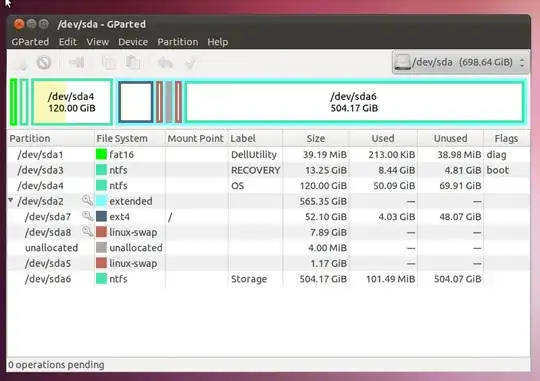Viewport: 540px width, 381px height.
Task: Select the /dev/sda3 RECOVERY partition row
Action: (x=268, y=170)
